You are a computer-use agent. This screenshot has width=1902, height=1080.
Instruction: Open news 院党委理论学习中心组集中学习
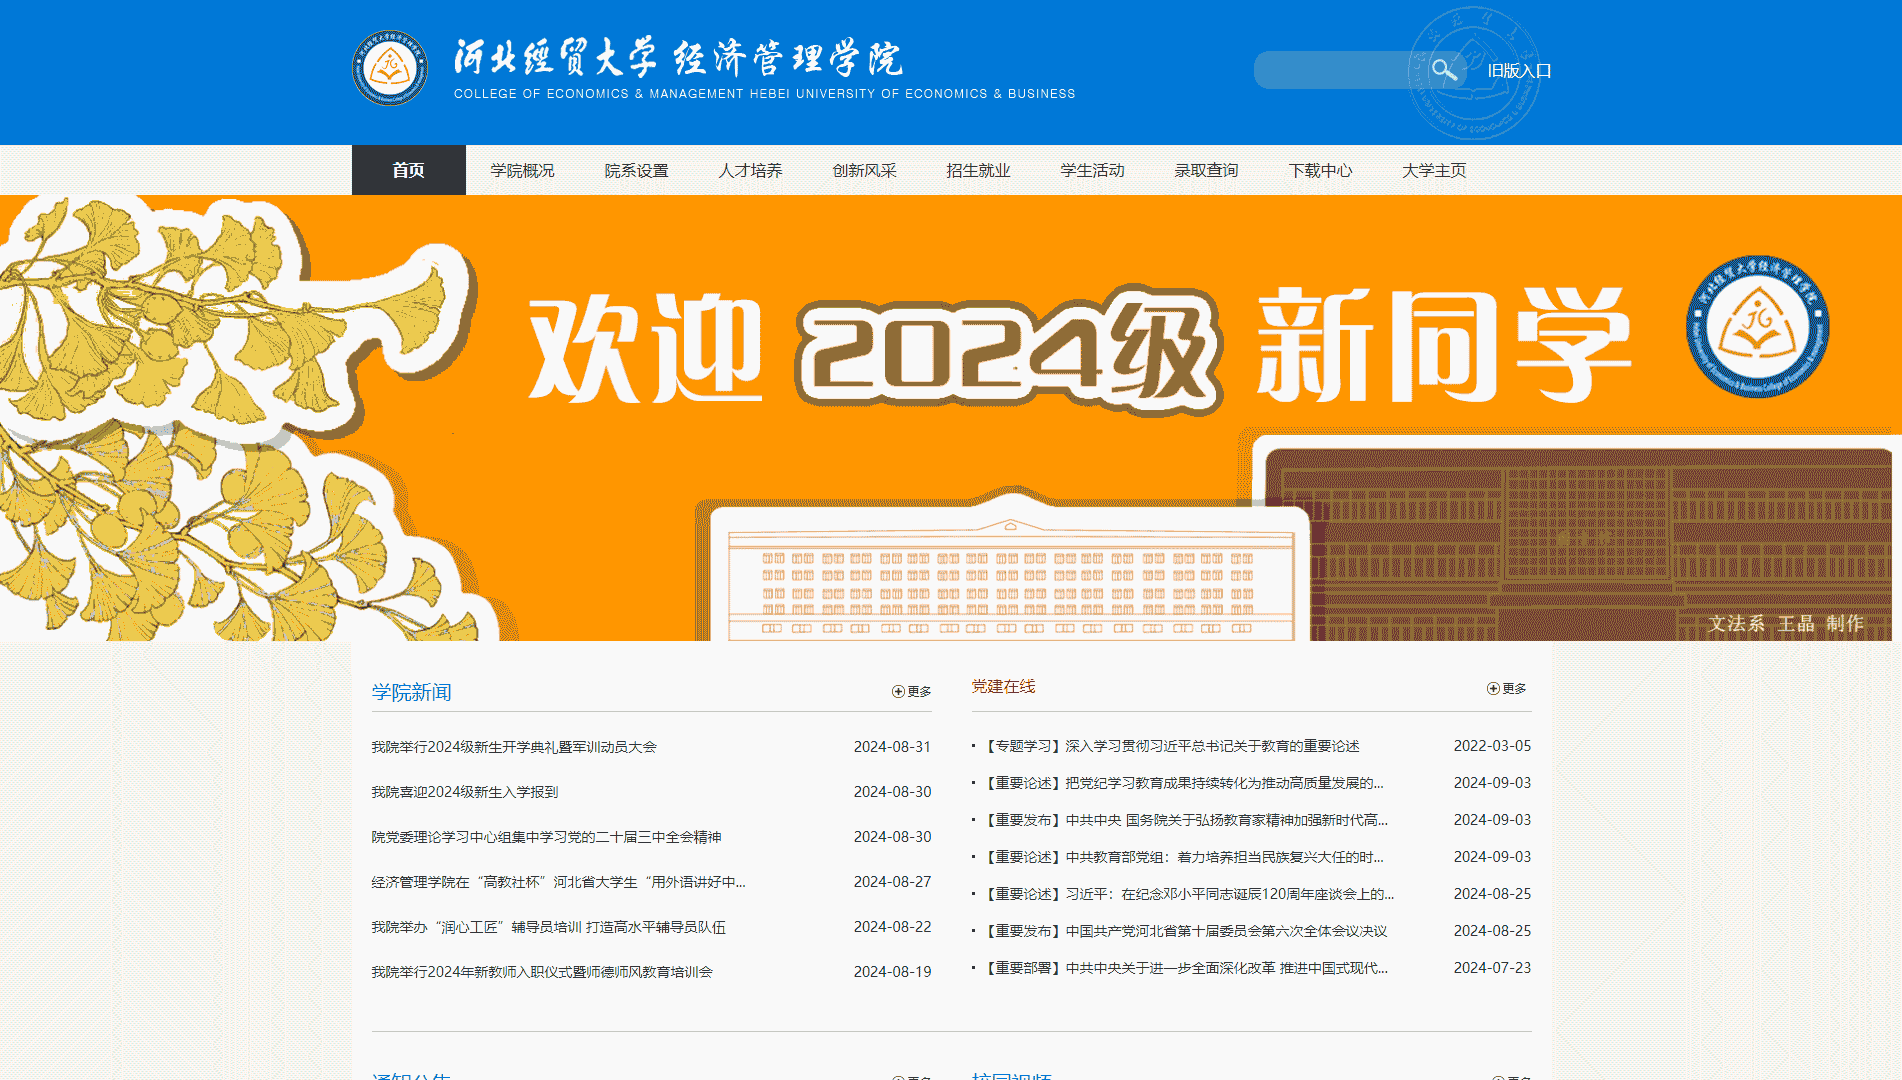546,837
